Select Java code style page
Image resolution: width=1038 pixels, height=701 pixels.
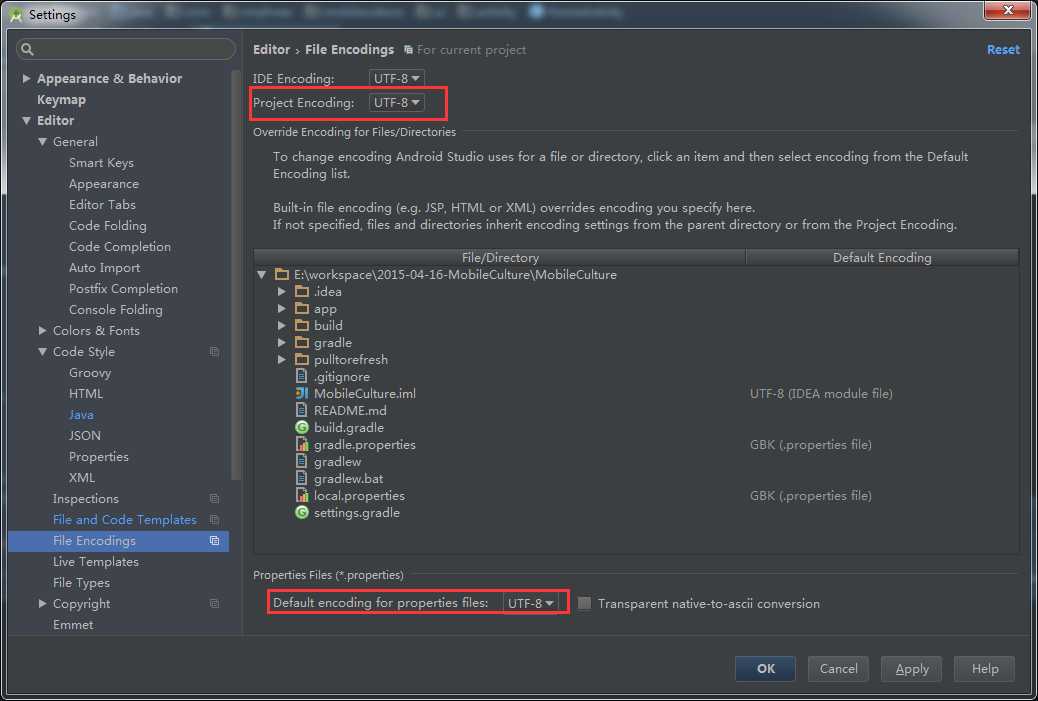[81, 414]
